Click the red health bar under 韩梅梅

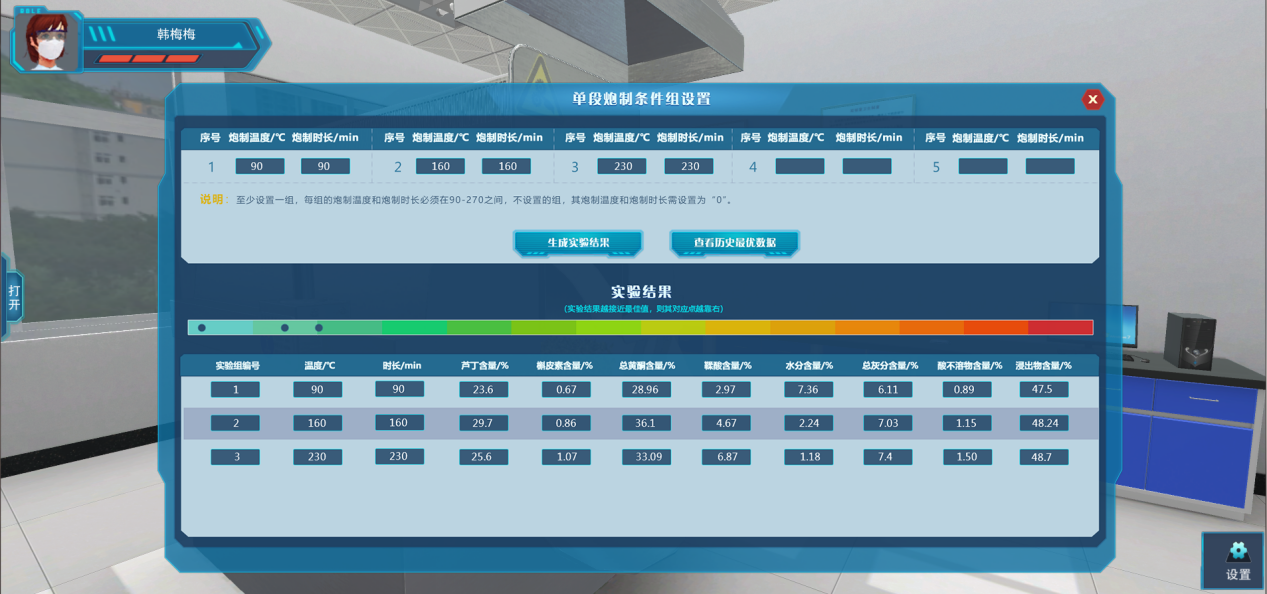click(x=148, y=59)
